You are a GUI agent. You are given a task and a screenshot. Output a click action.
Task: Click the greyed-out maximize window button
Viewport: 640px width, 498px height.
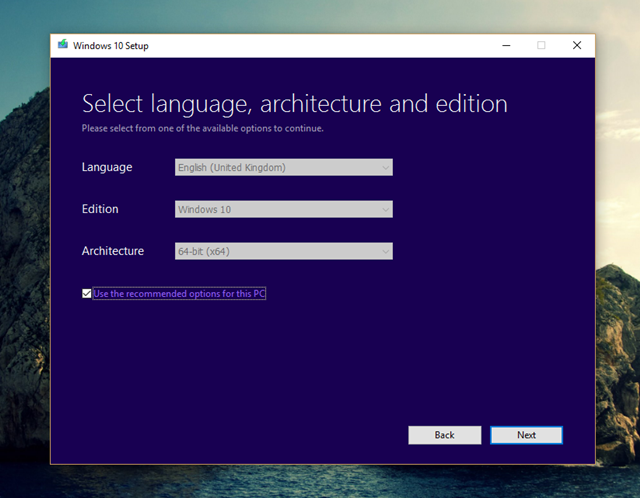click(x=541, y=45)
